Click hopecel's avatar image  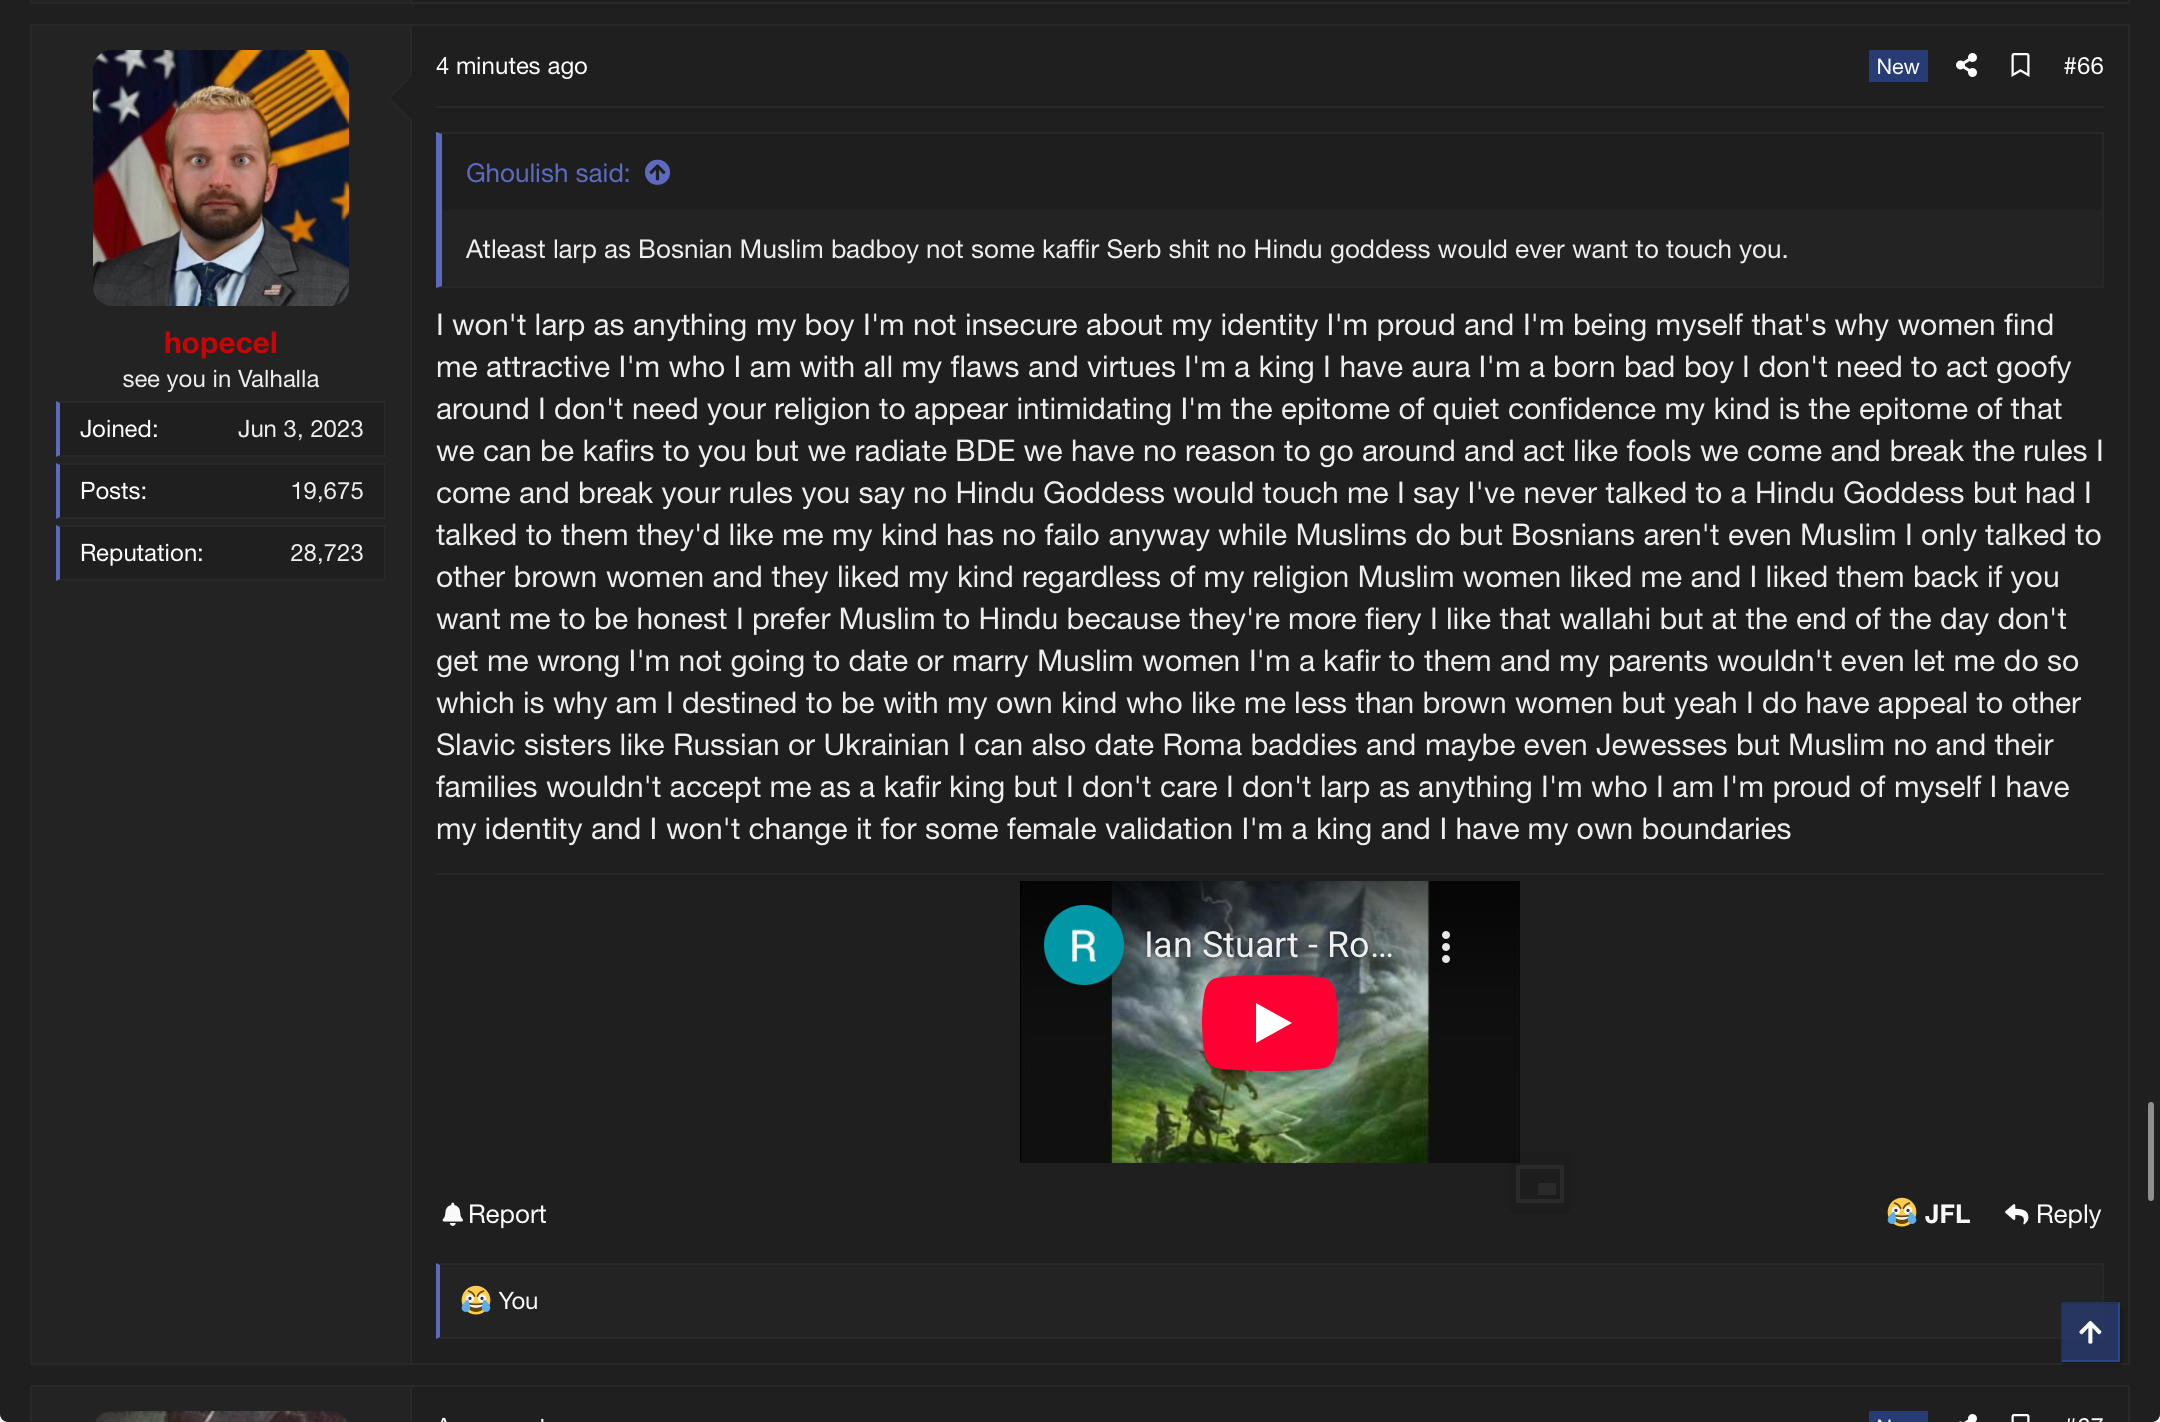click(221, 178)
